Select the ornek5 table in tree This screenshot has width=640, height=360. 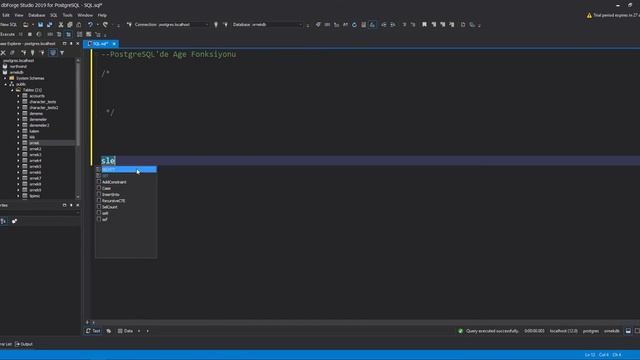(x=35, y=167)
